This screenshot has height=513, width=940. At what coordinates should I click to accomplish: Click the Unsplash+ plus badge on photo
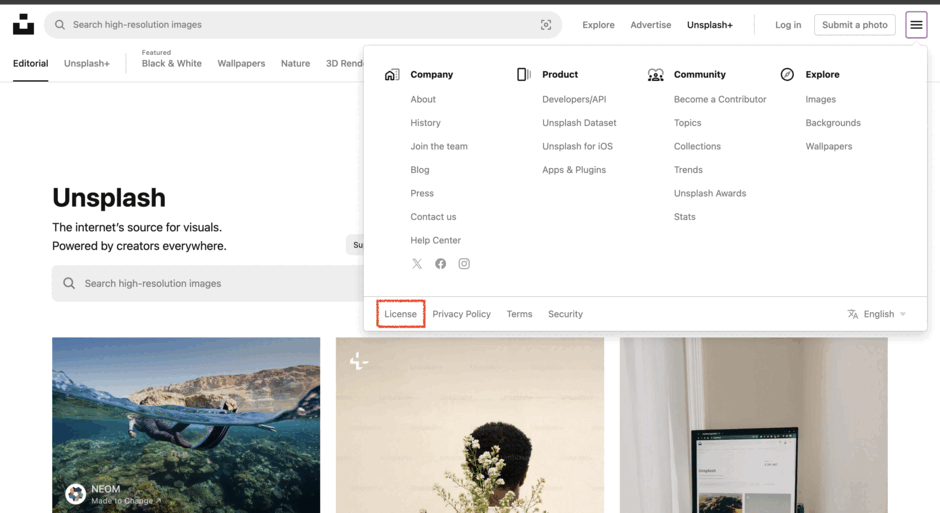(x=358, y=361)
